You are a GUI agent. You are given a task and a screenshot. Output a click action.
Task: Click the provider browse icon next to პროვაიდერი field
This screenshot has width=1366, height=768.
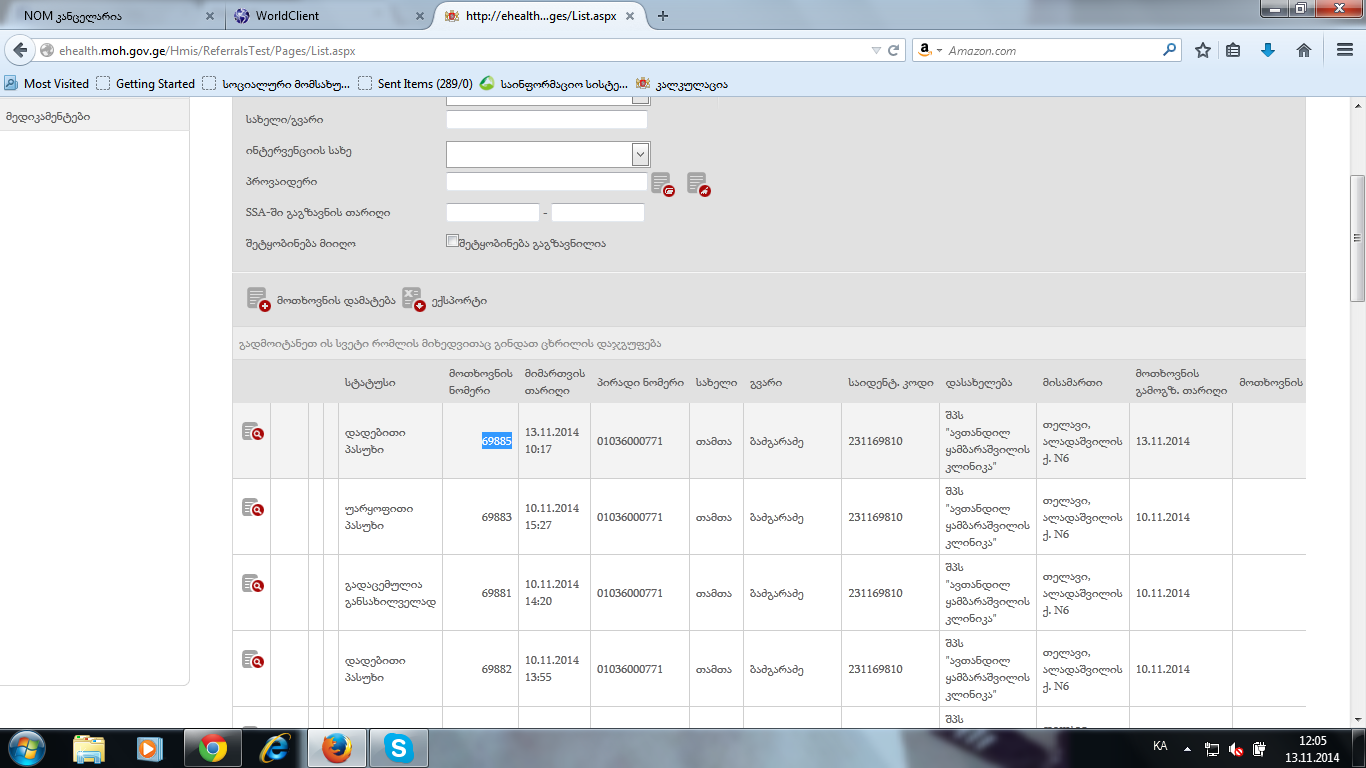(x=662, y=183)
